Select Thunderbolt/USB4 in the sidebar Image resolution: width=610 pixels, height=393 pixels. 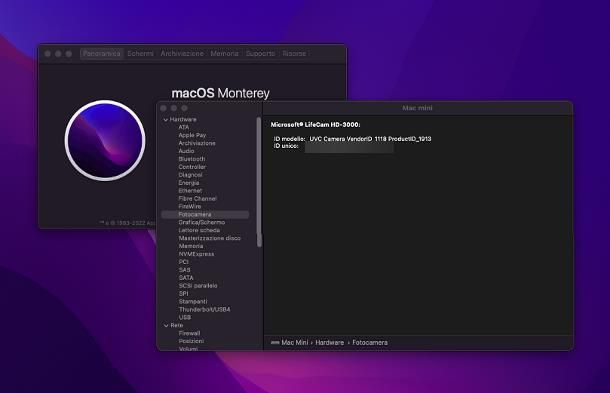pyautogui.click(x=204, y=309)
